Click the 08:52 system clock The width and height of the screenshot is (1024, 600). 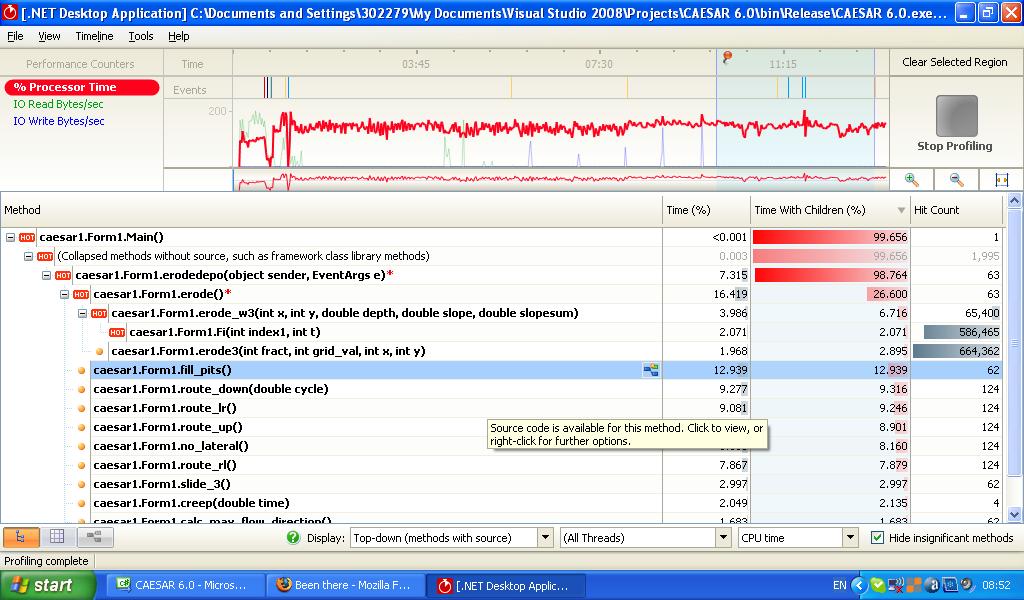[x=997, y=585]
